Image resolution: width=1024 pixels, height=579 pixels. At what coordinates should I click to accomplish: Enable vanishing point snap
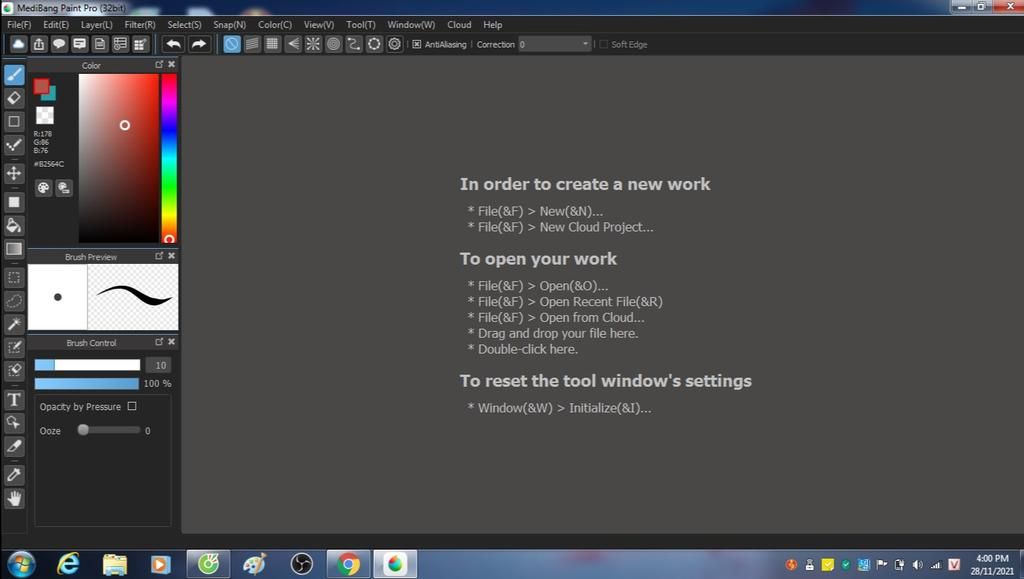point(293,44)
